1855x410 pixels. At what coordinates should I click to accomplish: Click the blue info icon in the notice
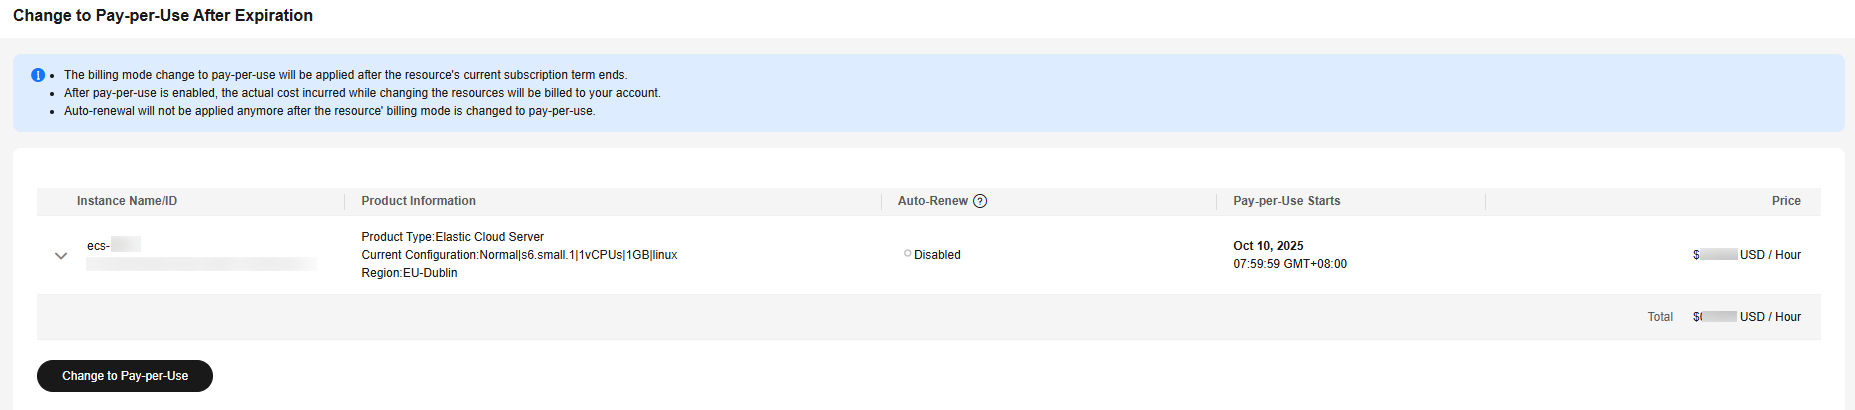pyautogui.click(x=38, y=75)
